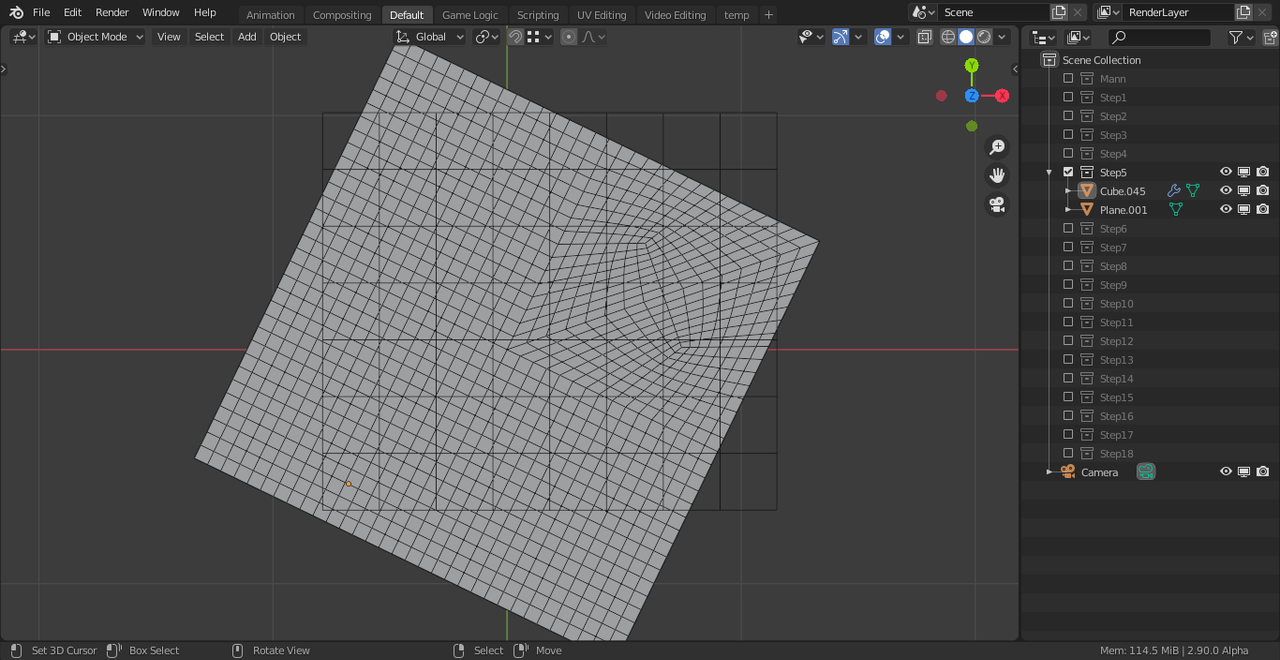Switch to material preview shading

tap(984, 37)
